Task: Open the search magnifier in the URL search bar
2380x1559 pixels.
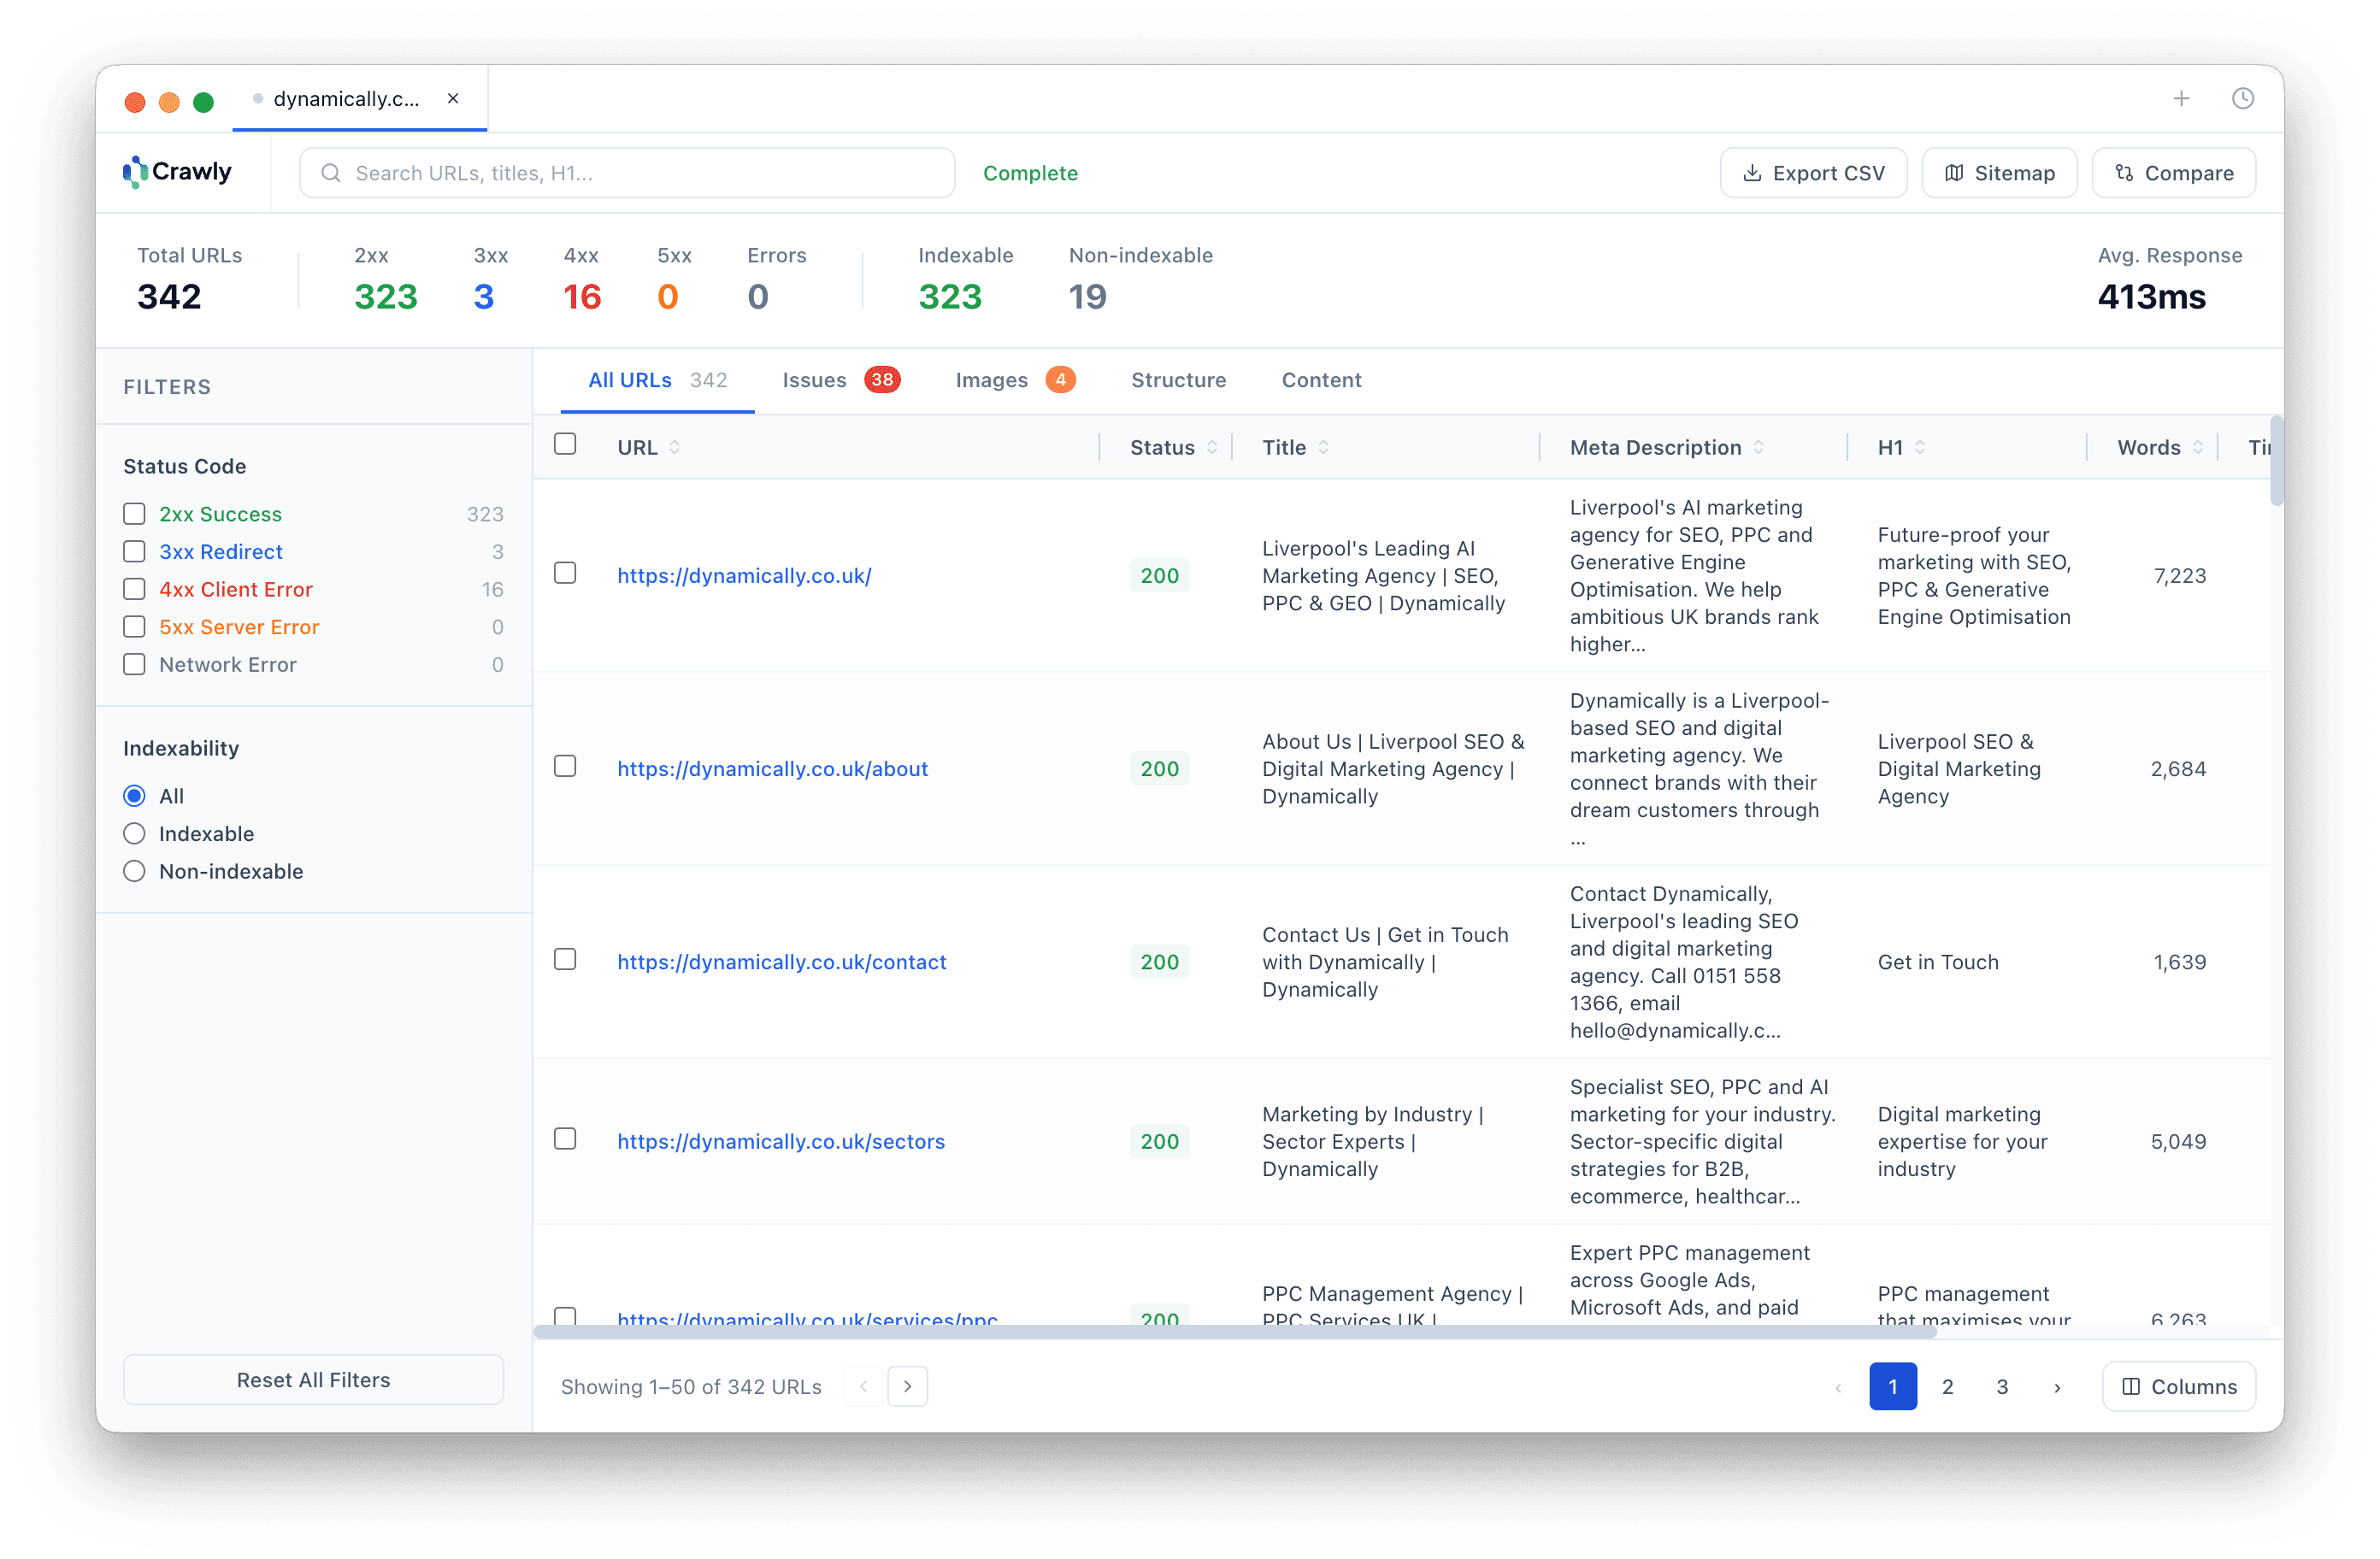Action: (330, 172)
